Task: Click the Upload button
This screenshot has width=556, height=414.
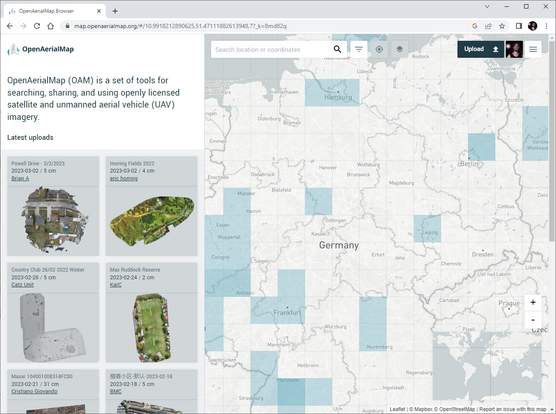Action: coord(481,49)
